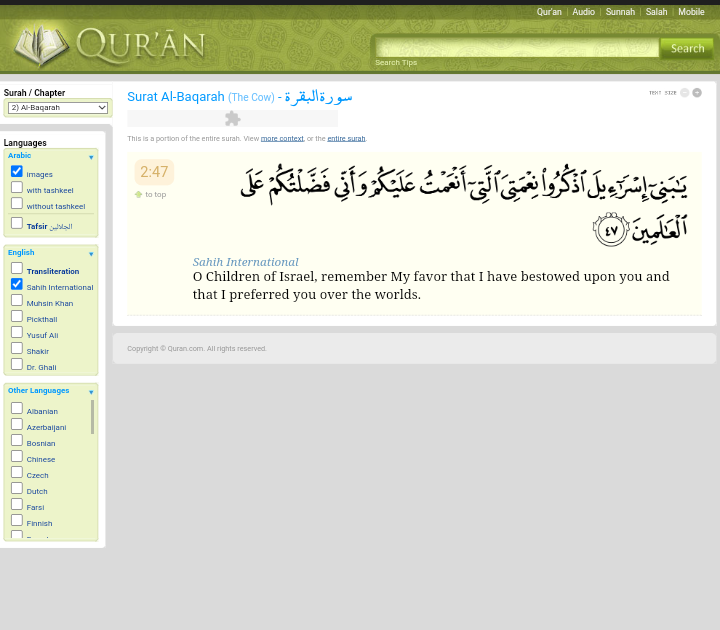Click the missing plugin puzzle icon
This screenshot has width=720, height=630.
coord(233,118)
